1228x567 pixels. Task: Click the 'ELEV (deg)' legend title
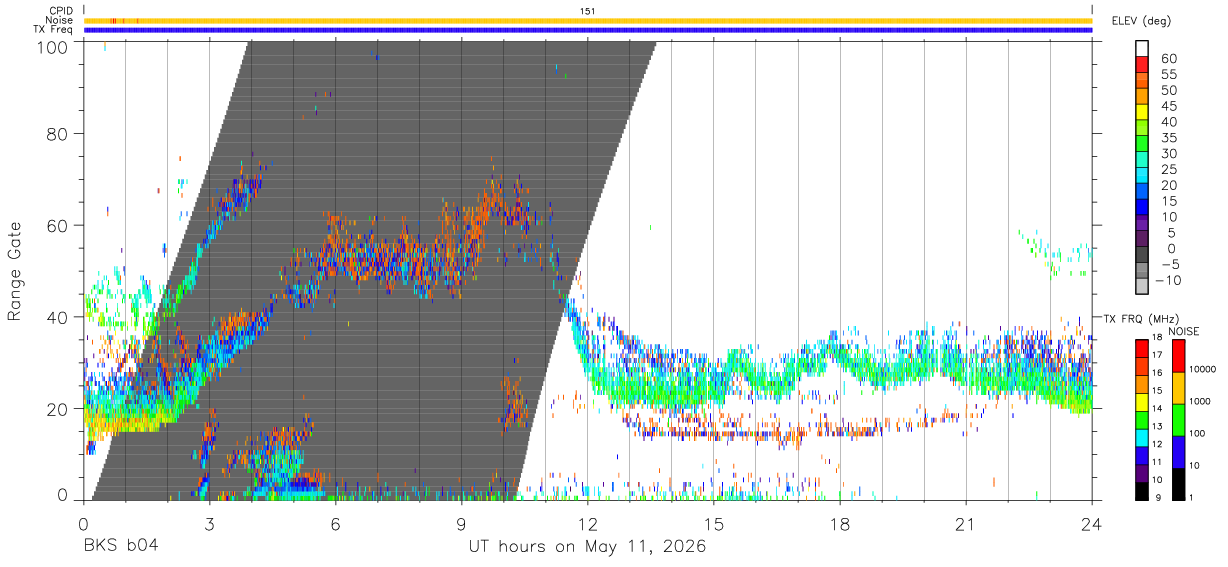click(1142, 20)
